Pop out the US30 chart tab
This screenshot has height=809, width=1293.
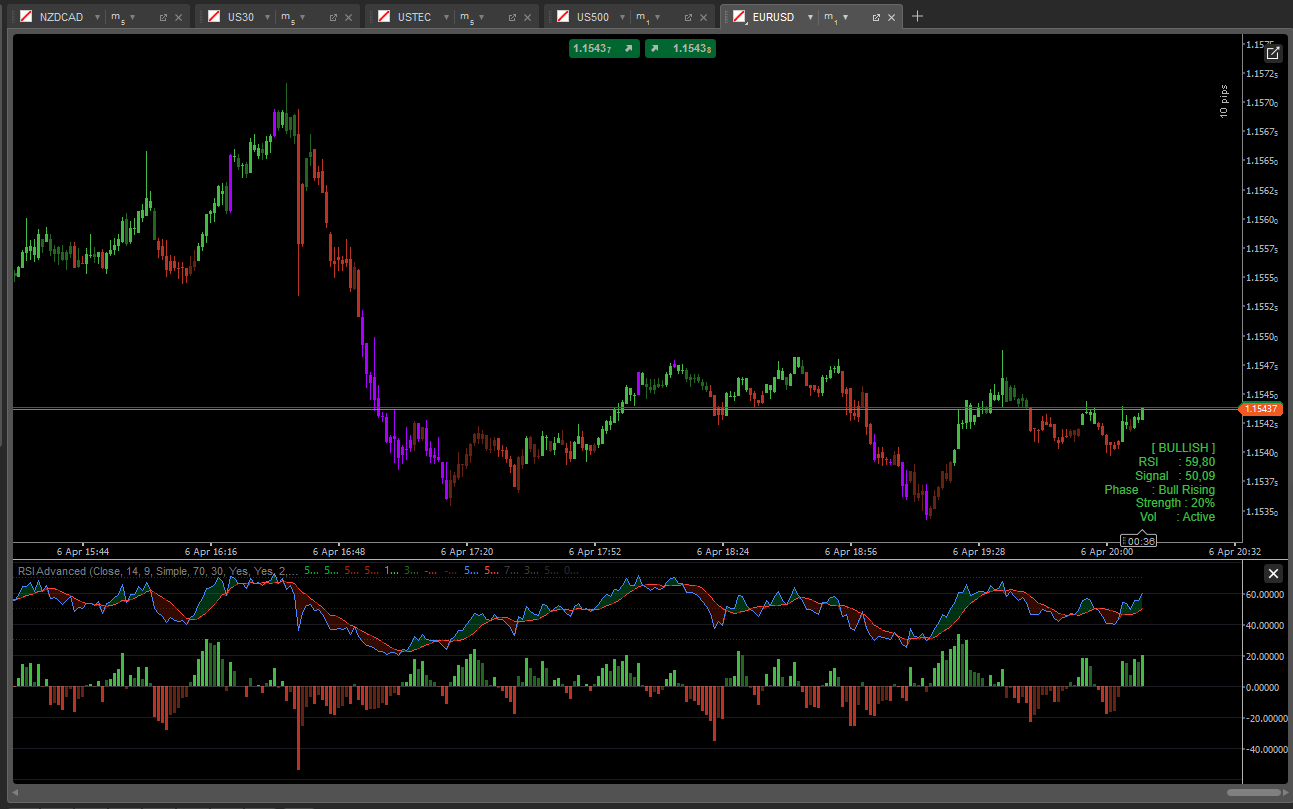click(x=333, y=17)
